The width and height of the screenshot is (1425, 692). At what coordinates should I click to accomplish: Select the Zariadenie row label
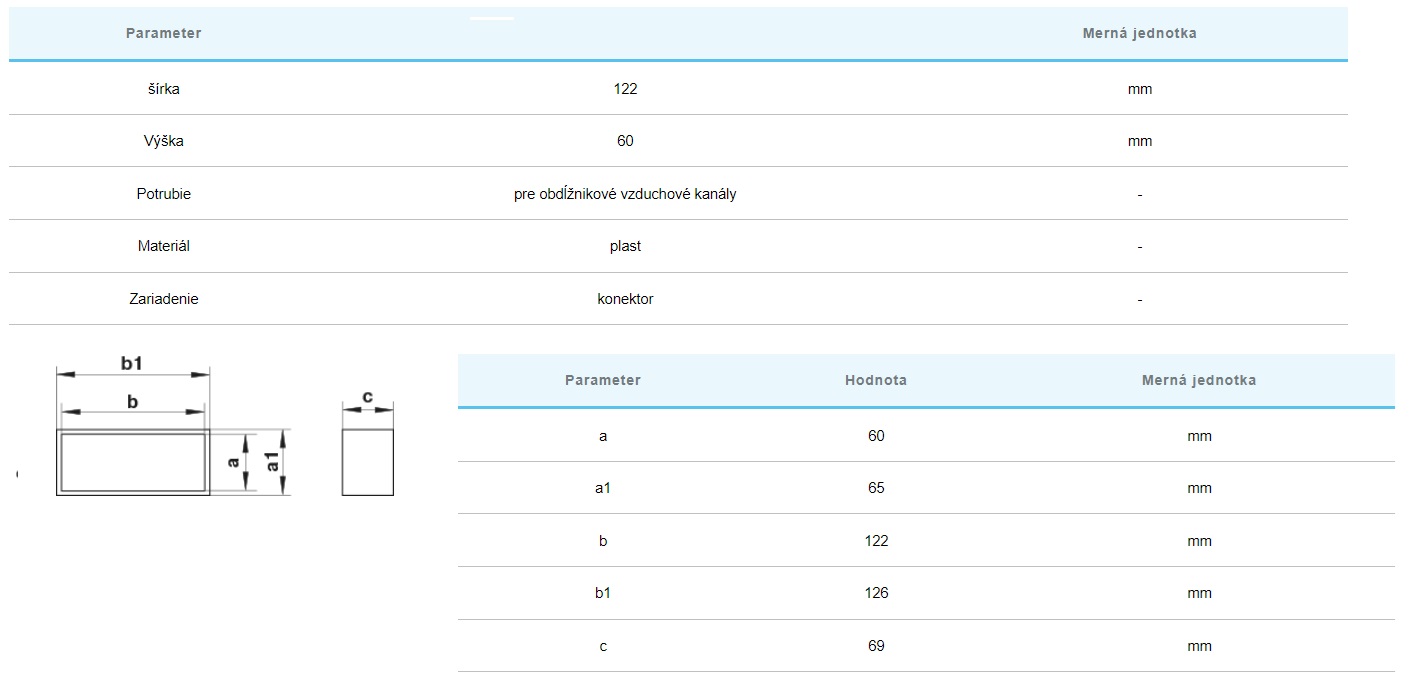(x=163, y=299)
